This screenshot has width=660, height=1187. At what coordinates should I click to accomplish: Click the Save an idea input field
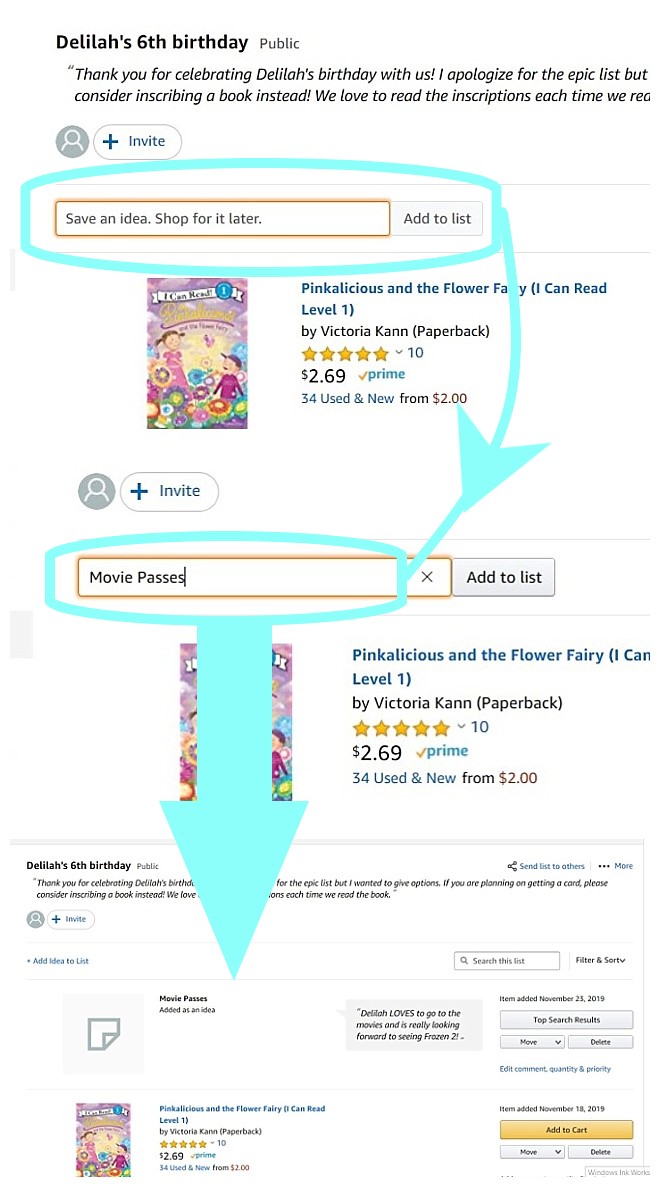click(222, 218)
